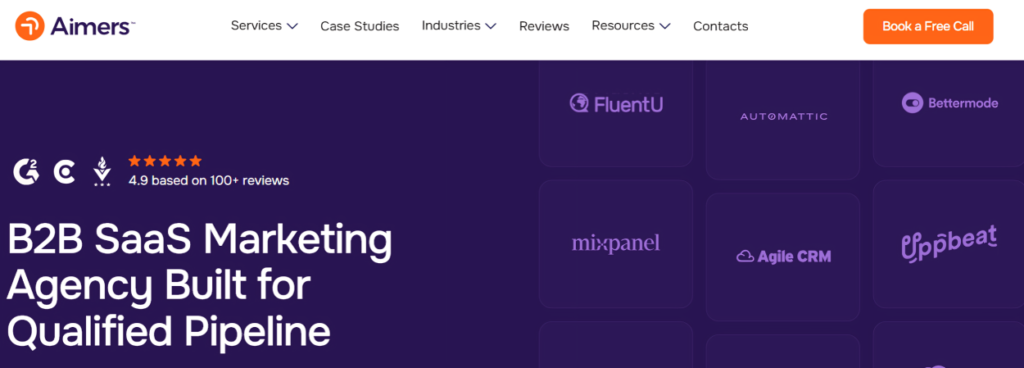Select the Automattic client logo card
The width and height of the screenshot is (1024, 368).
pos(783,120)
